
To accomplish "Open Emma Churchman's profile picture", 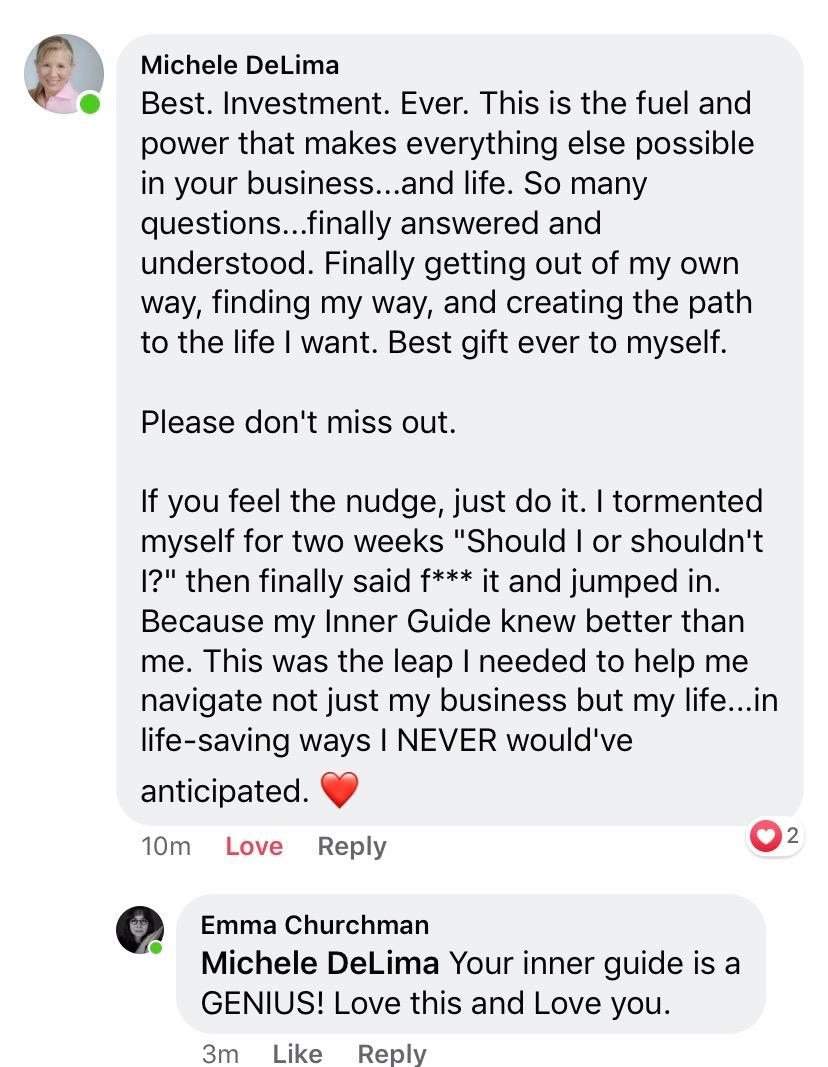I will pos(139,930).
